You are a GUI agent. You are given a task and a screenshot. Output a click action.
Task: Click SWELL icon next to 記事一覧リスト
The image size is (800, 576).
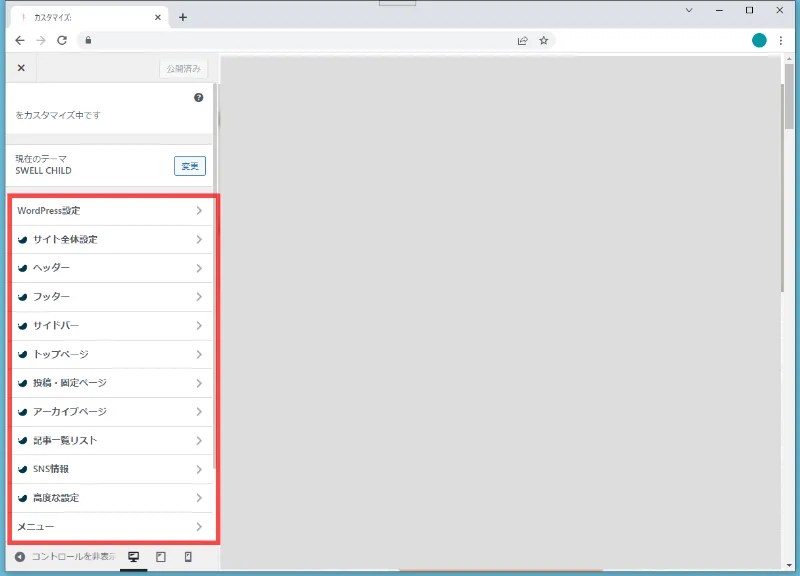tap(22, 441)
